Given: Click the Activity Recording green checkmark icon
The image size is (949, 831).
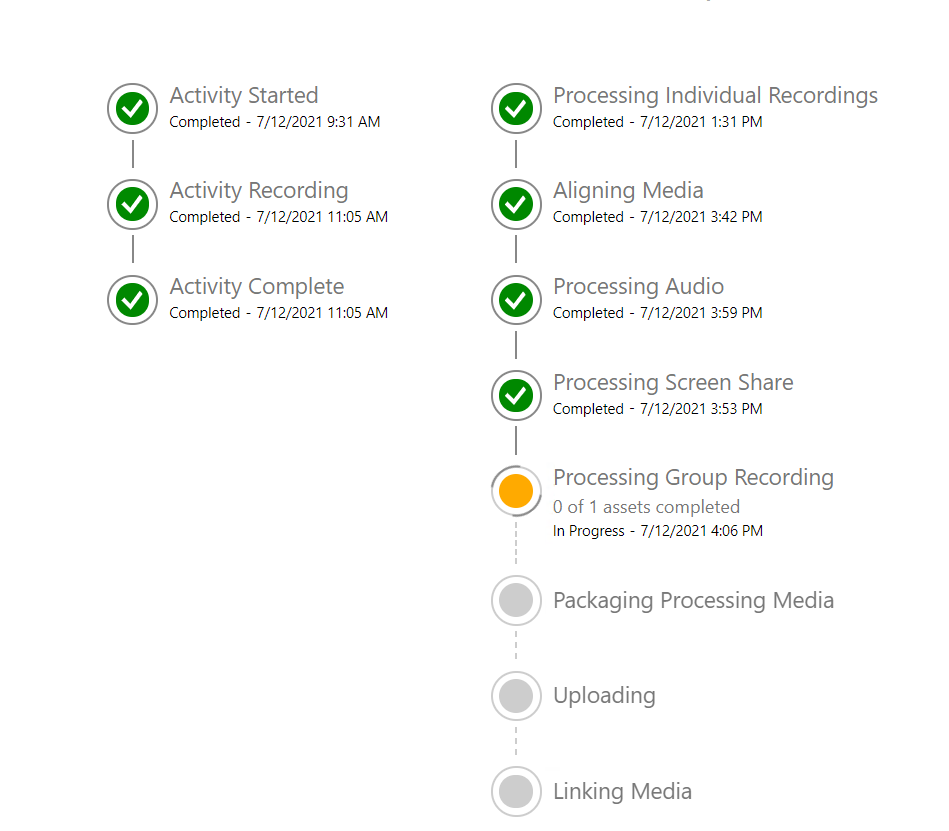Looking at the screenshot, I should (x=133, y=204).
